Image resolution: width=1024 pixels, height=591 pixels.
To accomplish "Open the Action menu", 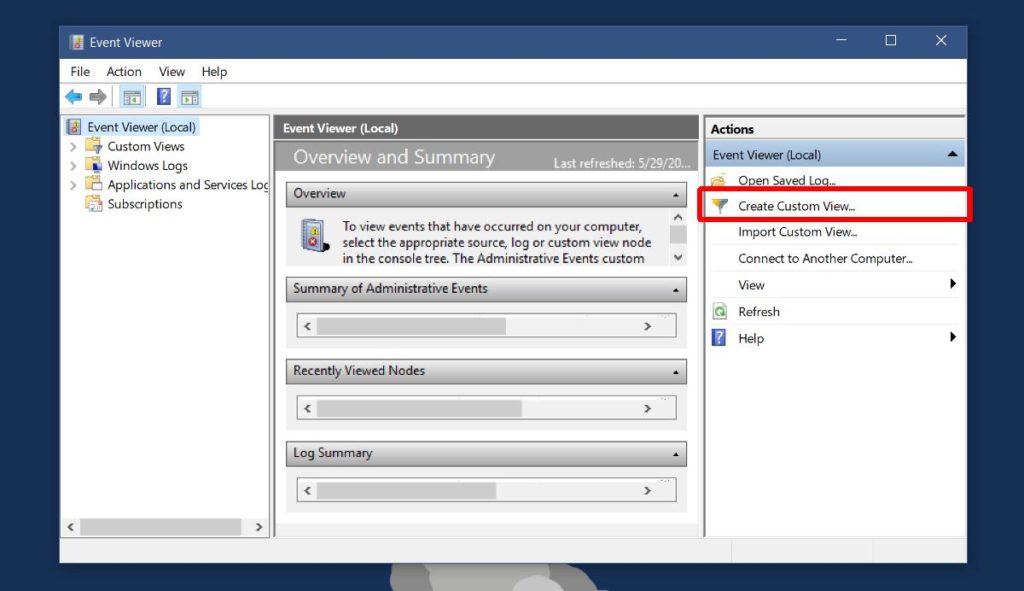I will point(123,71).
